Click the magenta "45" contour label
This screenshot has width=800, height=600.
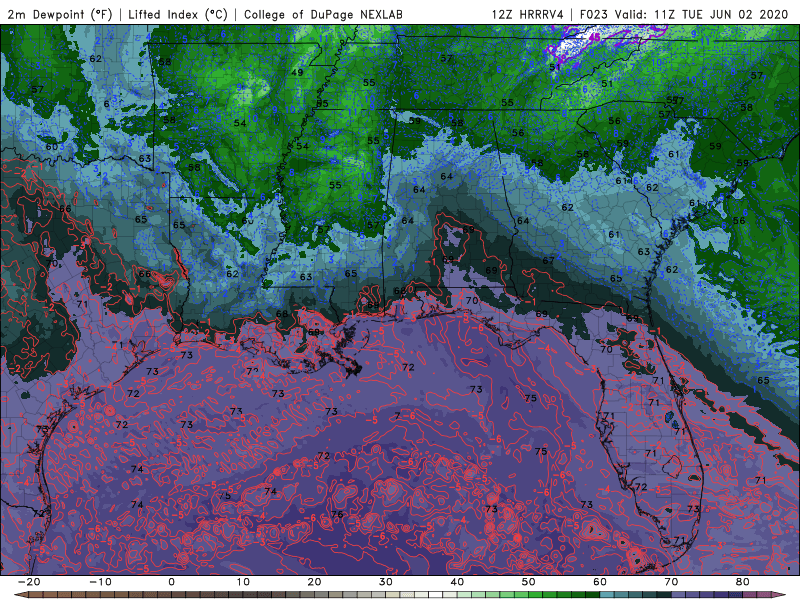(594, 37)
